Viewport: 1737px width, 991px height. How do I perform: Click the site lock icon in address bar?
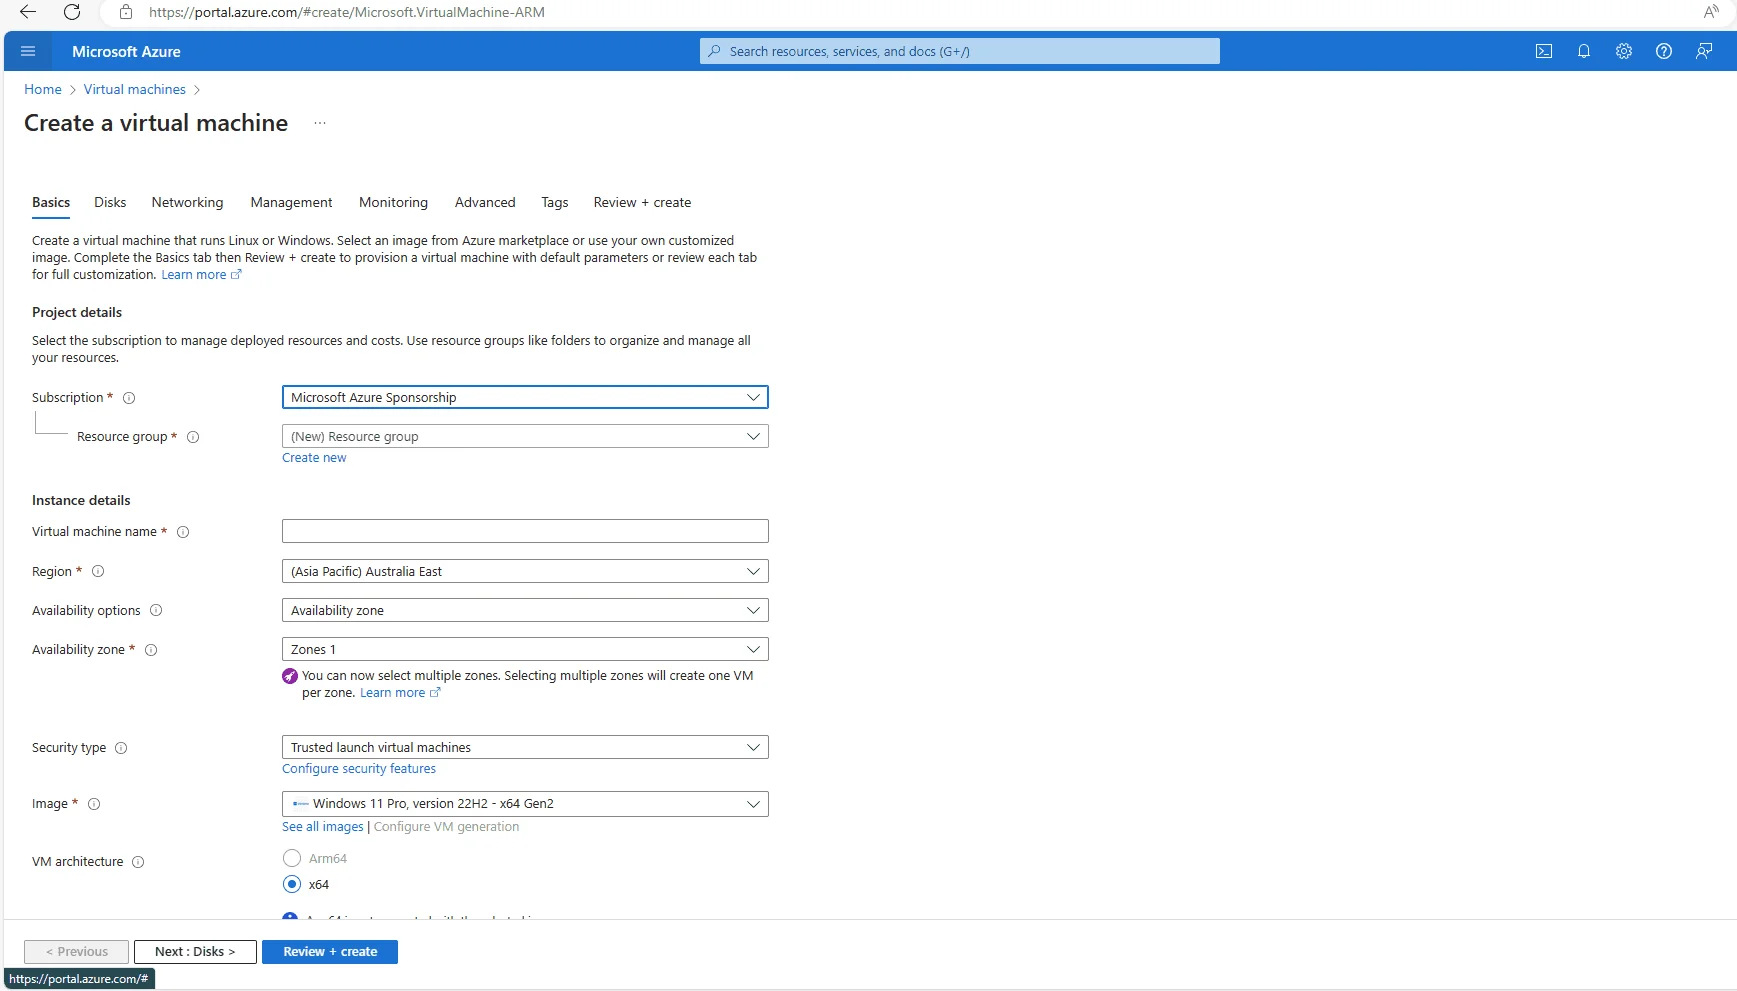(x=126, y=12)
